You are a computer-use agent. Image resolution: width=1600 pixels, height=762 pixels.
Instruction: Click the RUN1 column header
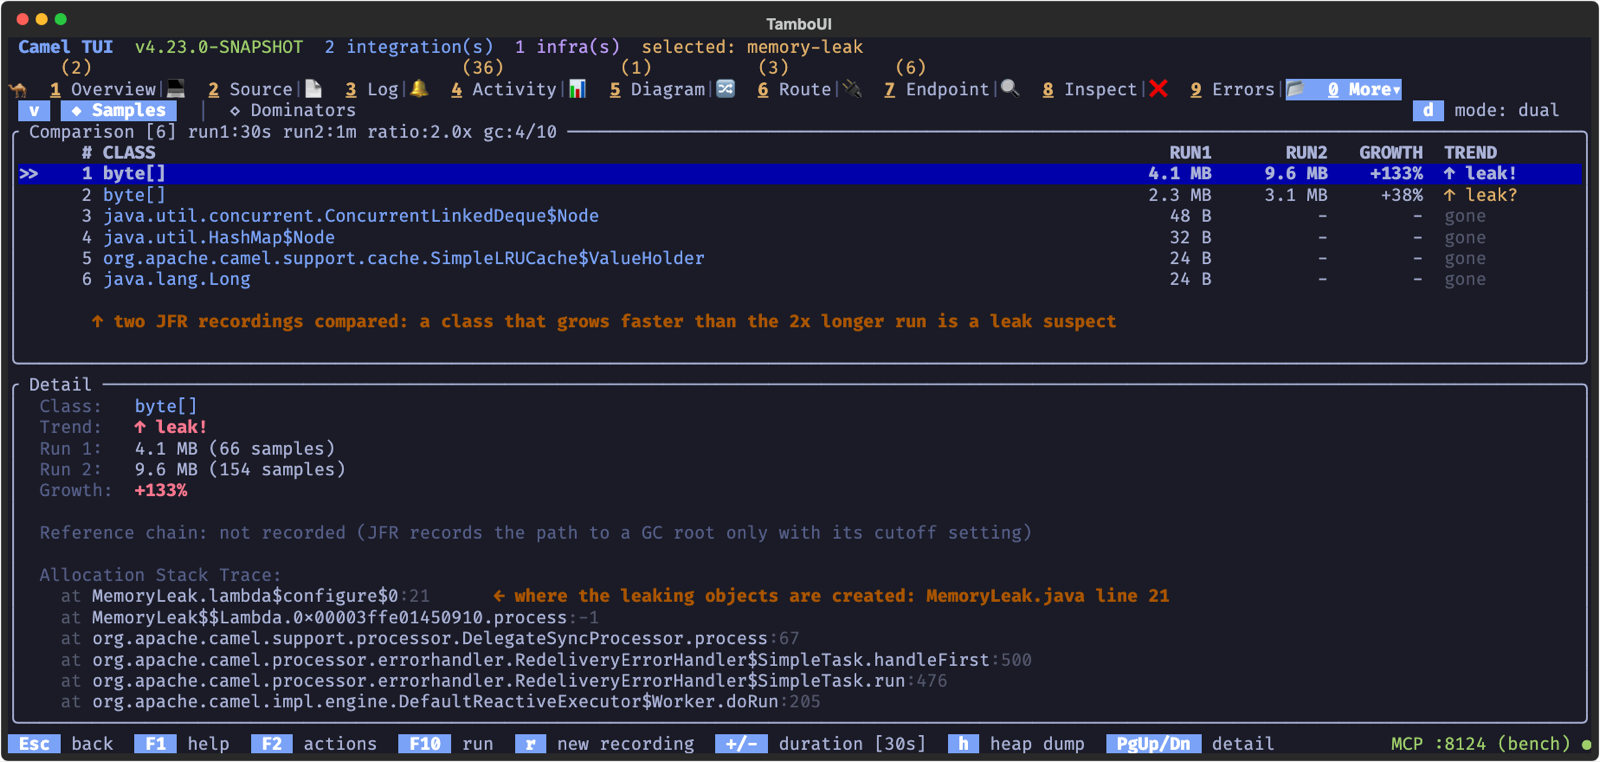point(1190,152)
